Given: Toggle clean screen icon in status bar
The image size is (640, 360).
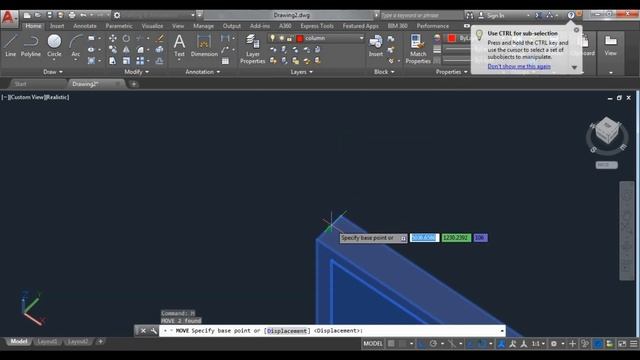Looking at the screenshot, I should (x=622, y=344).
